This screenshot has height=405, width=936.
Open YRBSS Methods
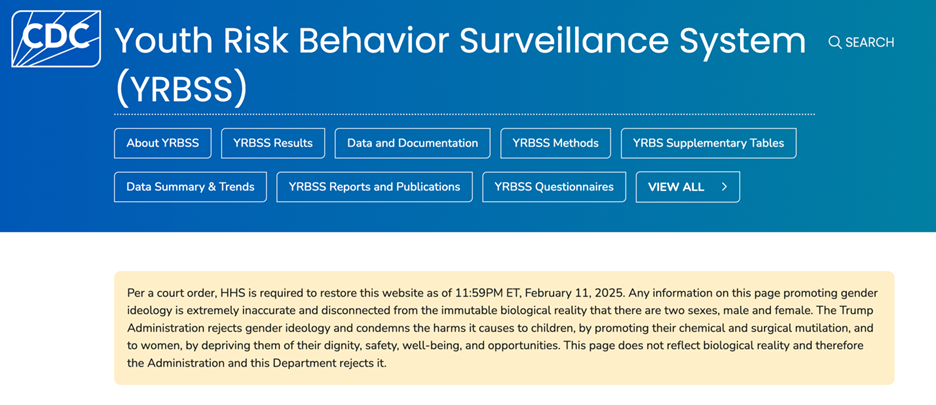tap(555, 143)
